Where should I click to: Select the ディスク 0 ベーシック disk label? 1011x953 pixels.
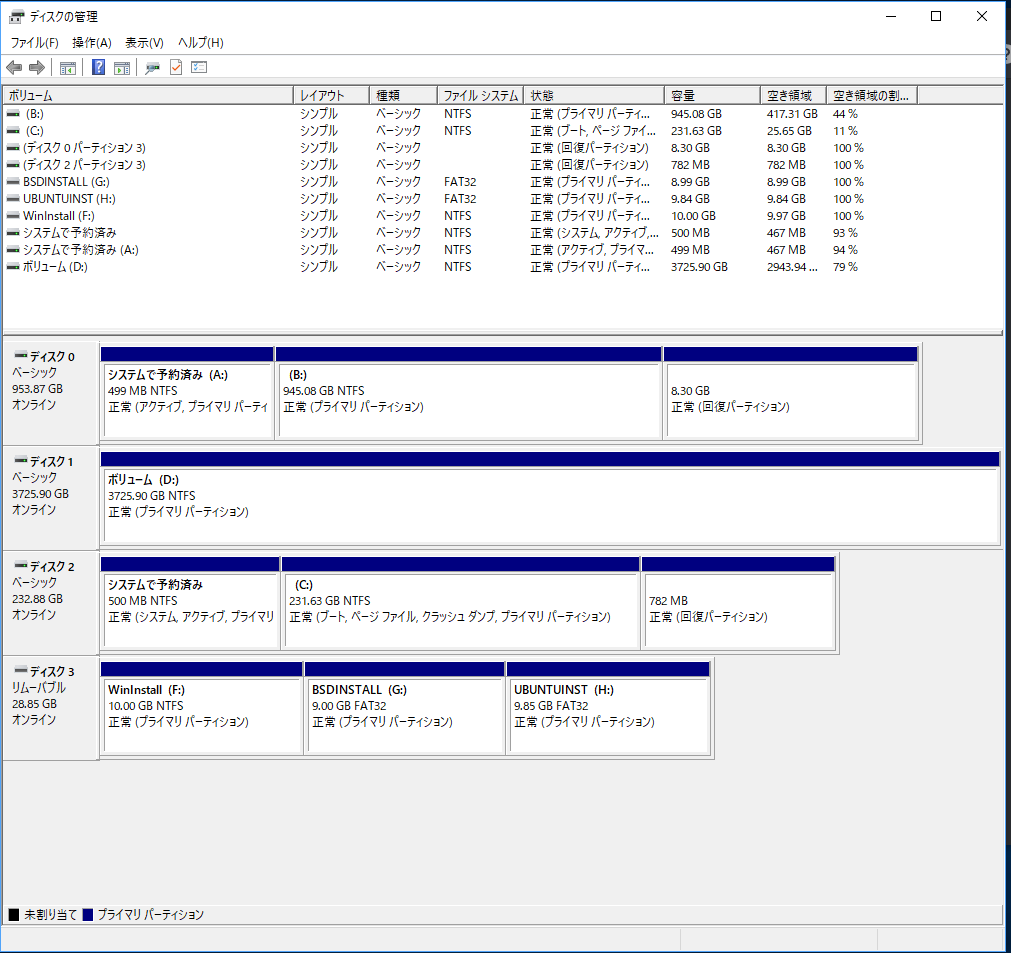coord(51,393)
